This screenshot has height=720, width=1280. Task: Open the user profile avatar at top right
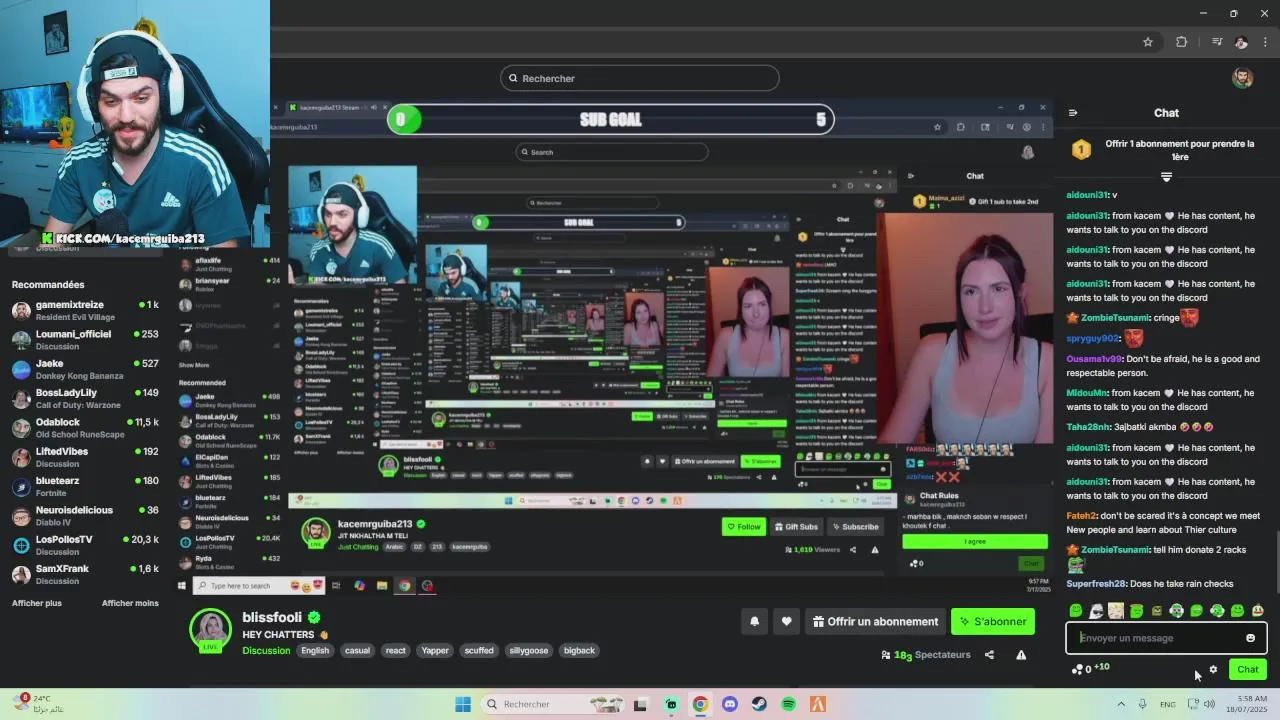[1243, 78]
